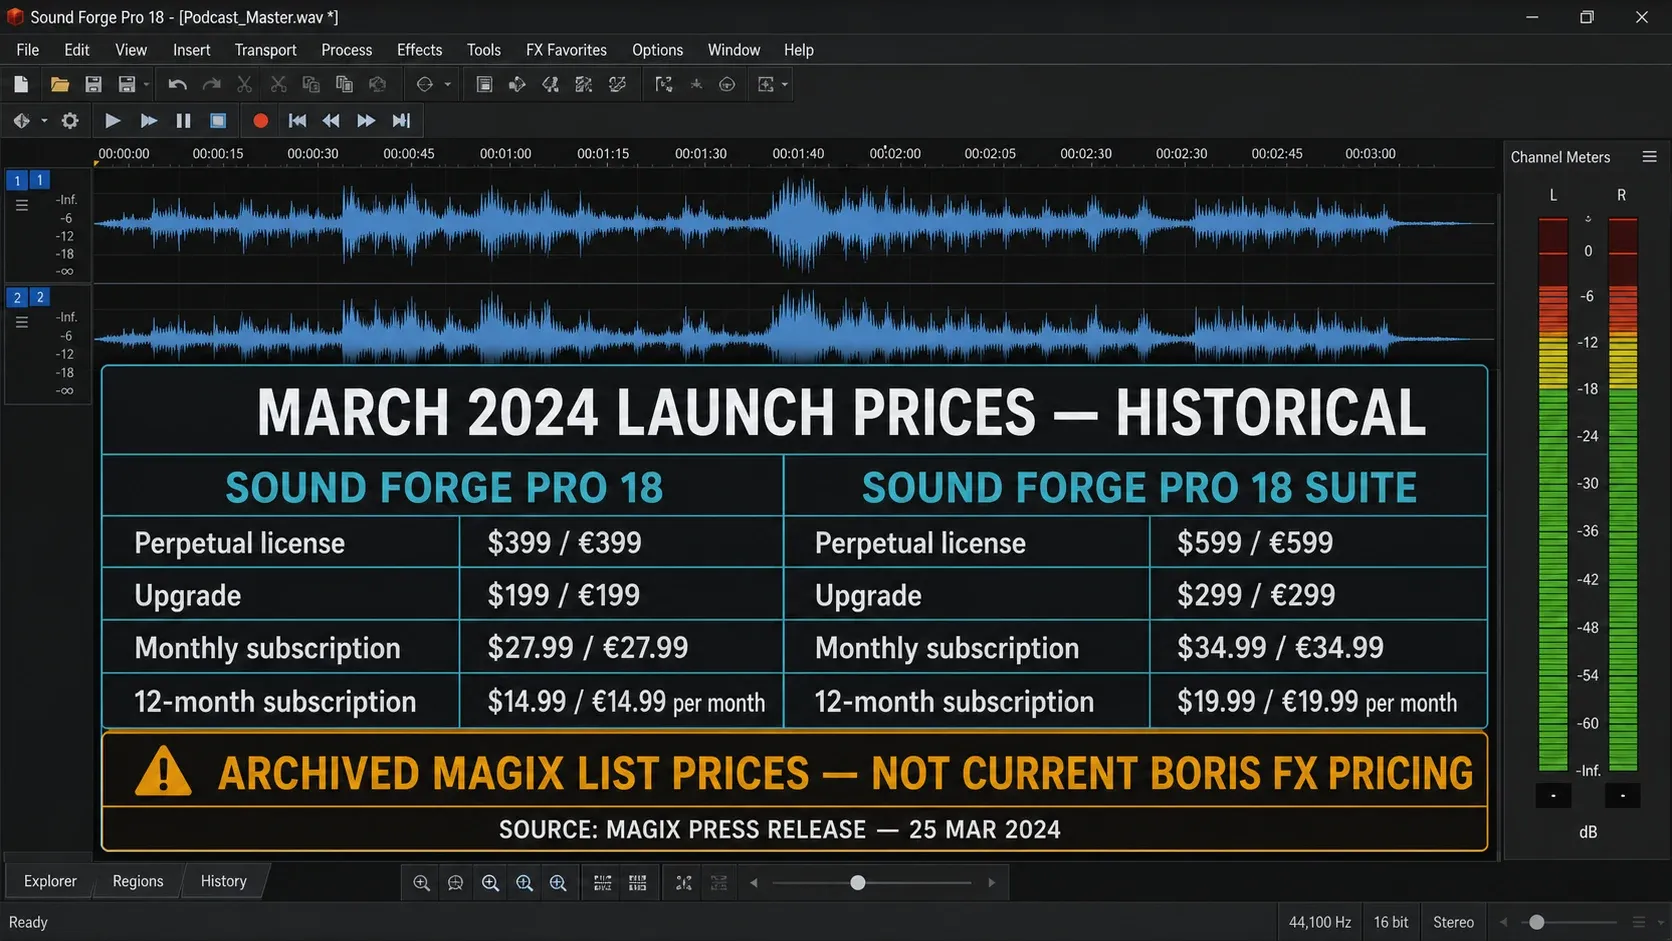Open the Options menu
The image size is (1672, 941).
[657, 50]
